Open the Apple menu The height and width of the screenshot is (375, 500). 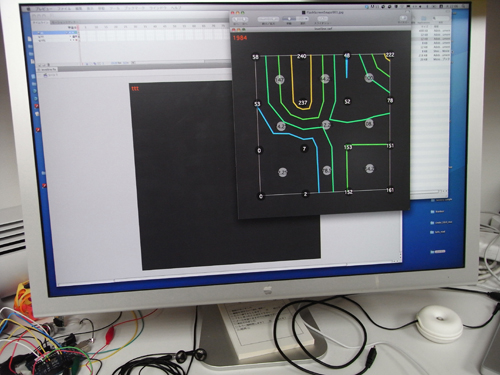pyautogui.click(x=29, y=9)
